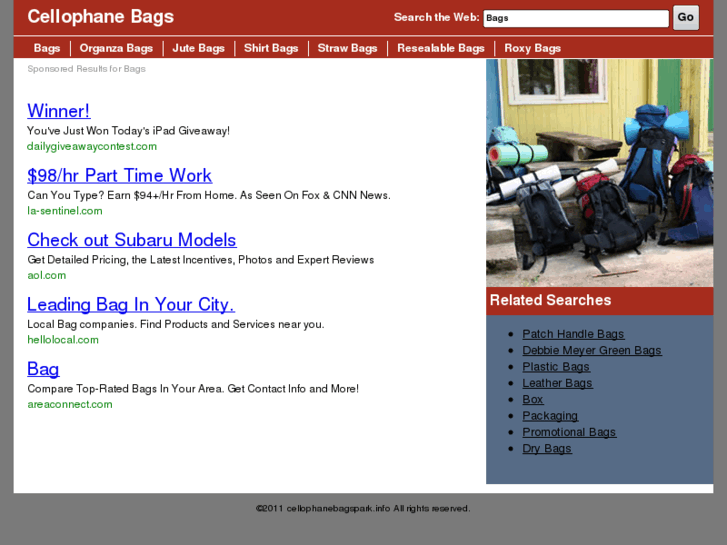Click the Cellophane Bags site title
The image size is (727, 545).
tap(101, 17)
